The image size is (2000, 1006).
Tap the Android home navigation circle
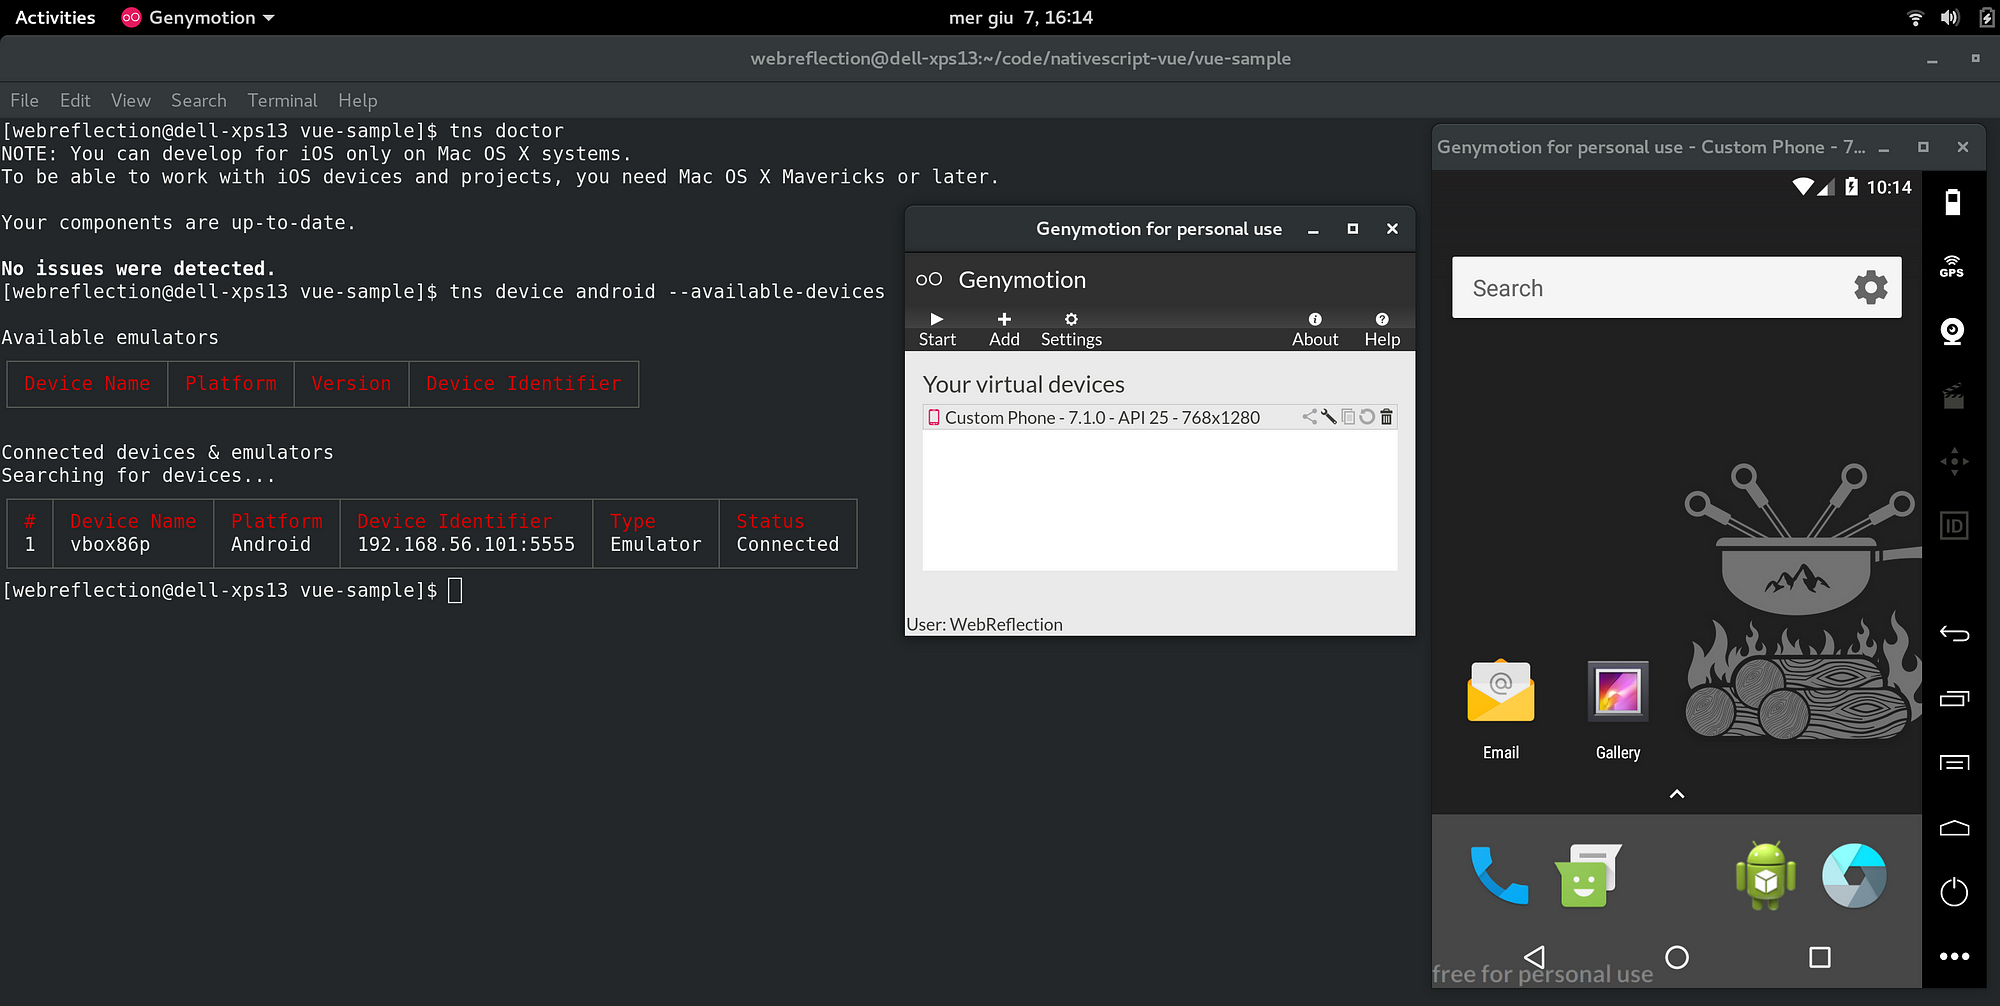pos(1677,957)
